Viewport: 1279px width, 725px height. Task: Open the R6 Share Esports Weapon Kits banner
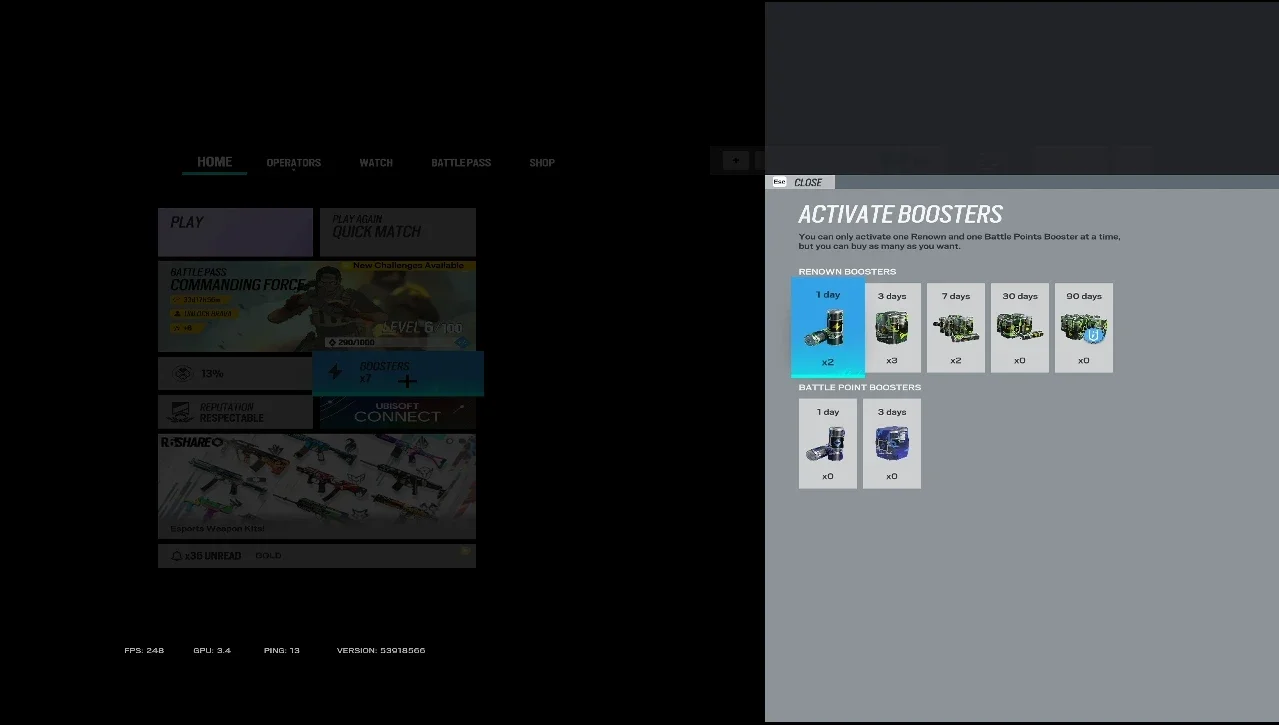[x=317, y=486]
